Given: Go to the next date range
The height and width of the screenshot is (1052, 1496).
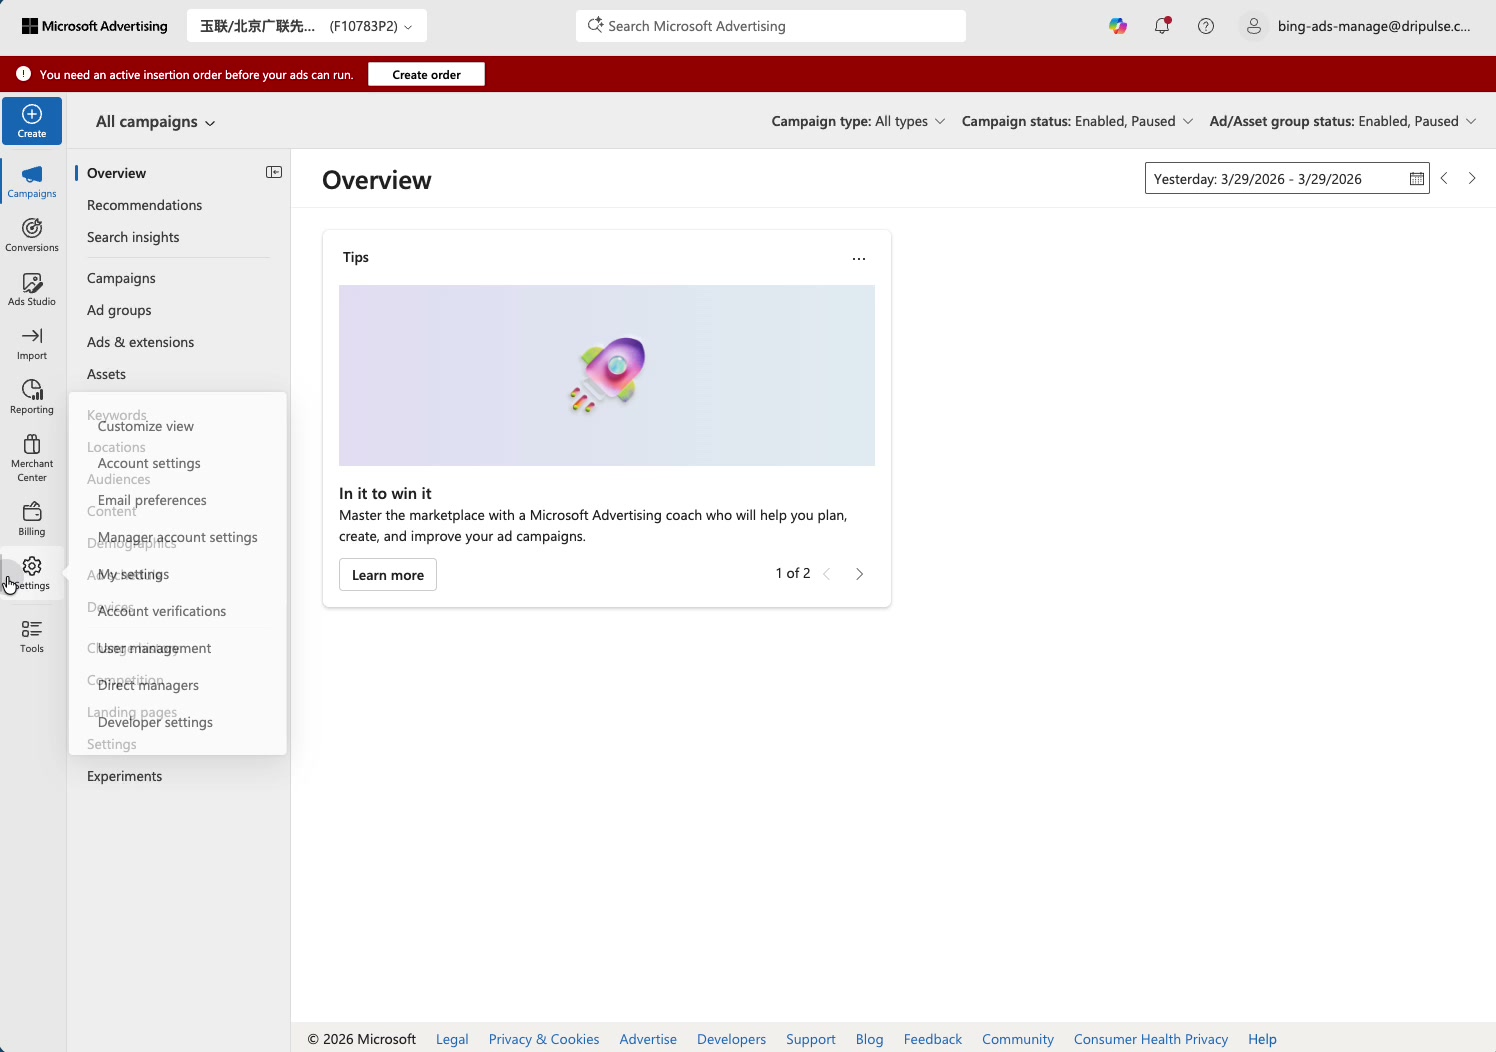Looking at the screenshot, I should (1472, 178).
